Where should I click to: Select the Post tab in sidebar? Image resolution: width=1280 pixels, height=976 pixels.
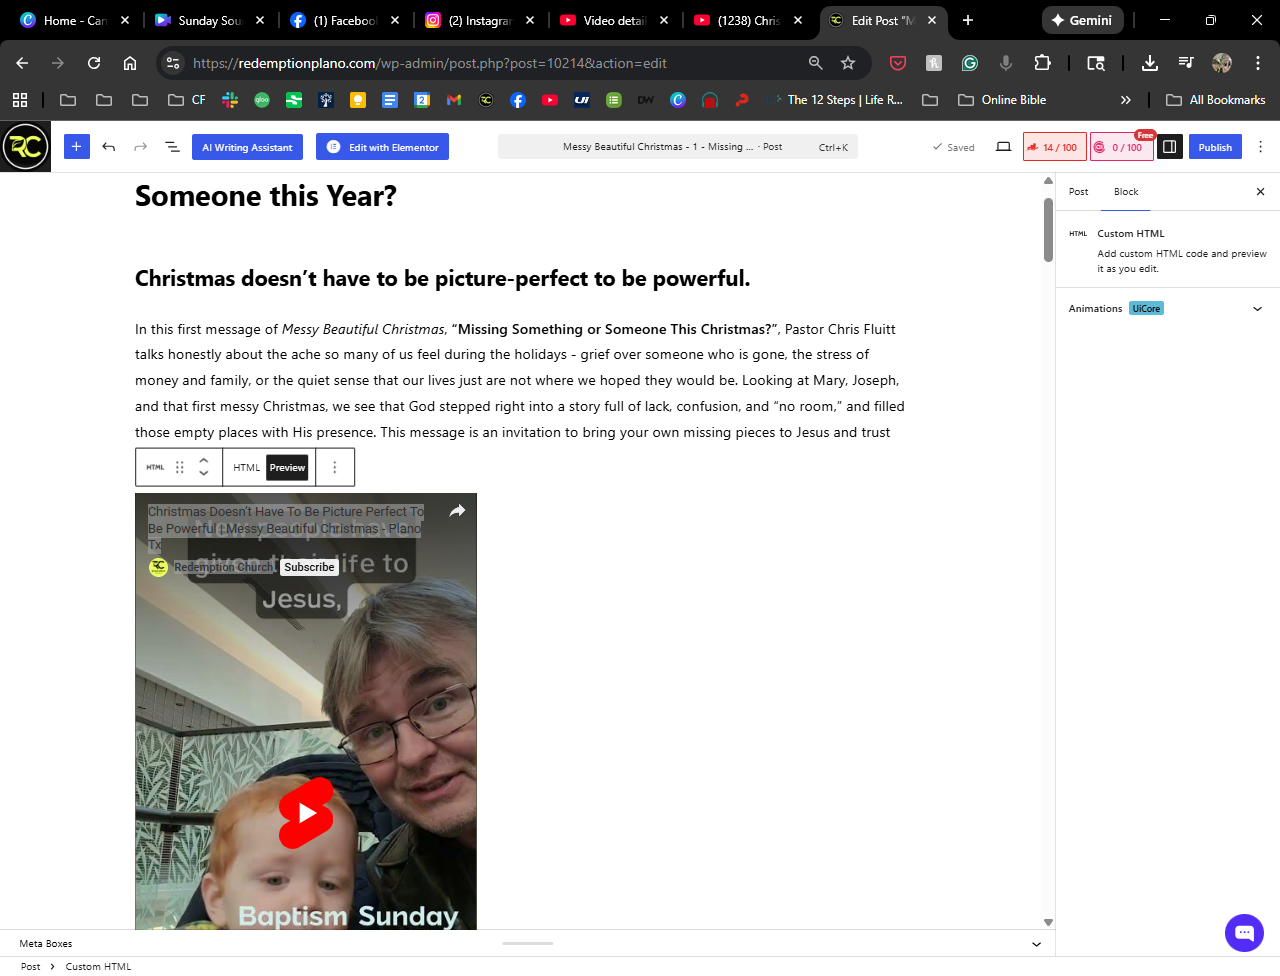1078,192
